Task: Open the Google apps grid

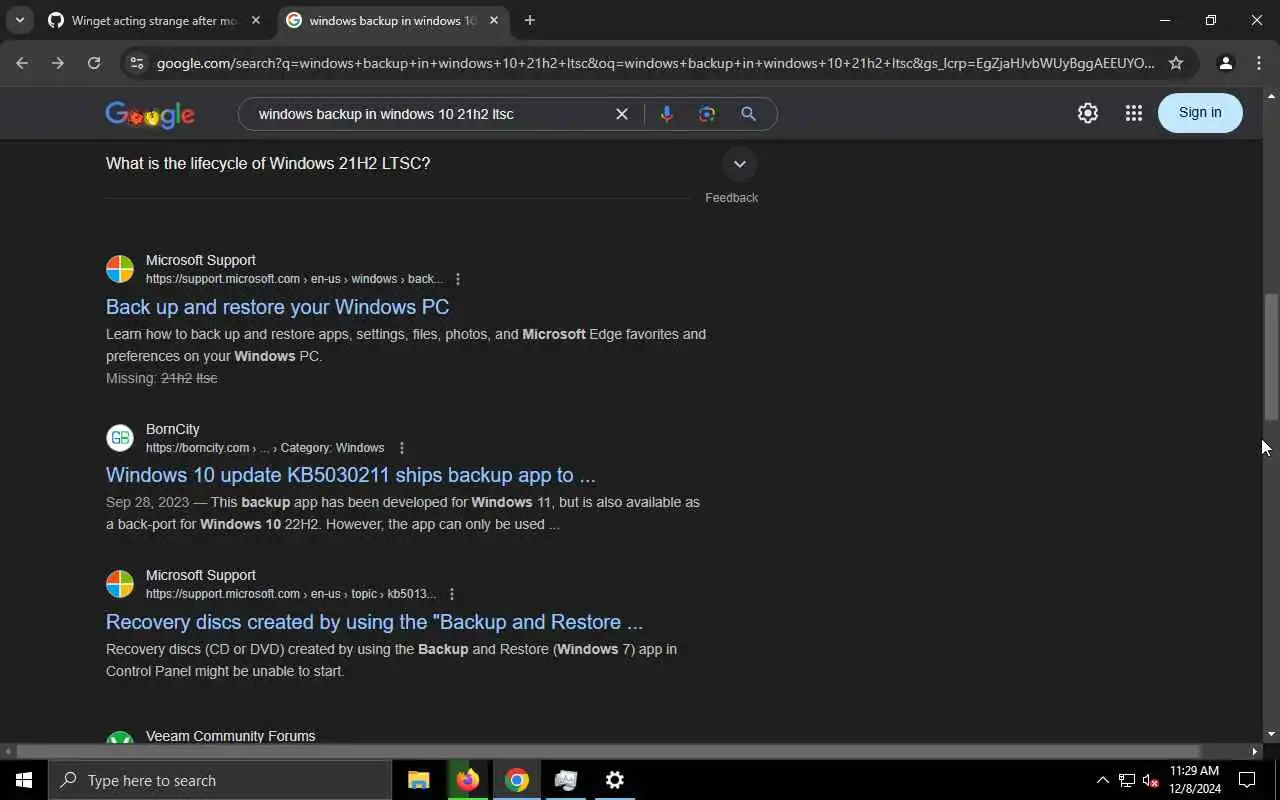Action: (1133, 113)
